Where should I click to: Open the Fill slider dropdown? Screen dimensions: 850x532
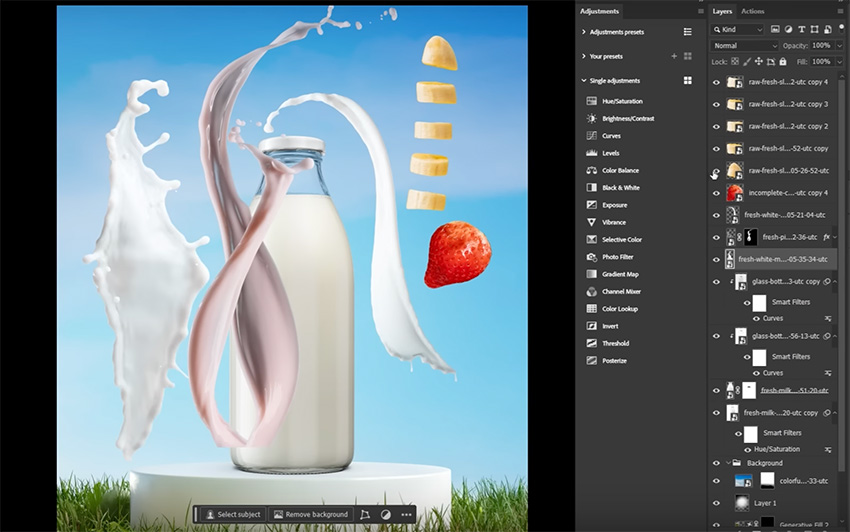pos(839,62)
